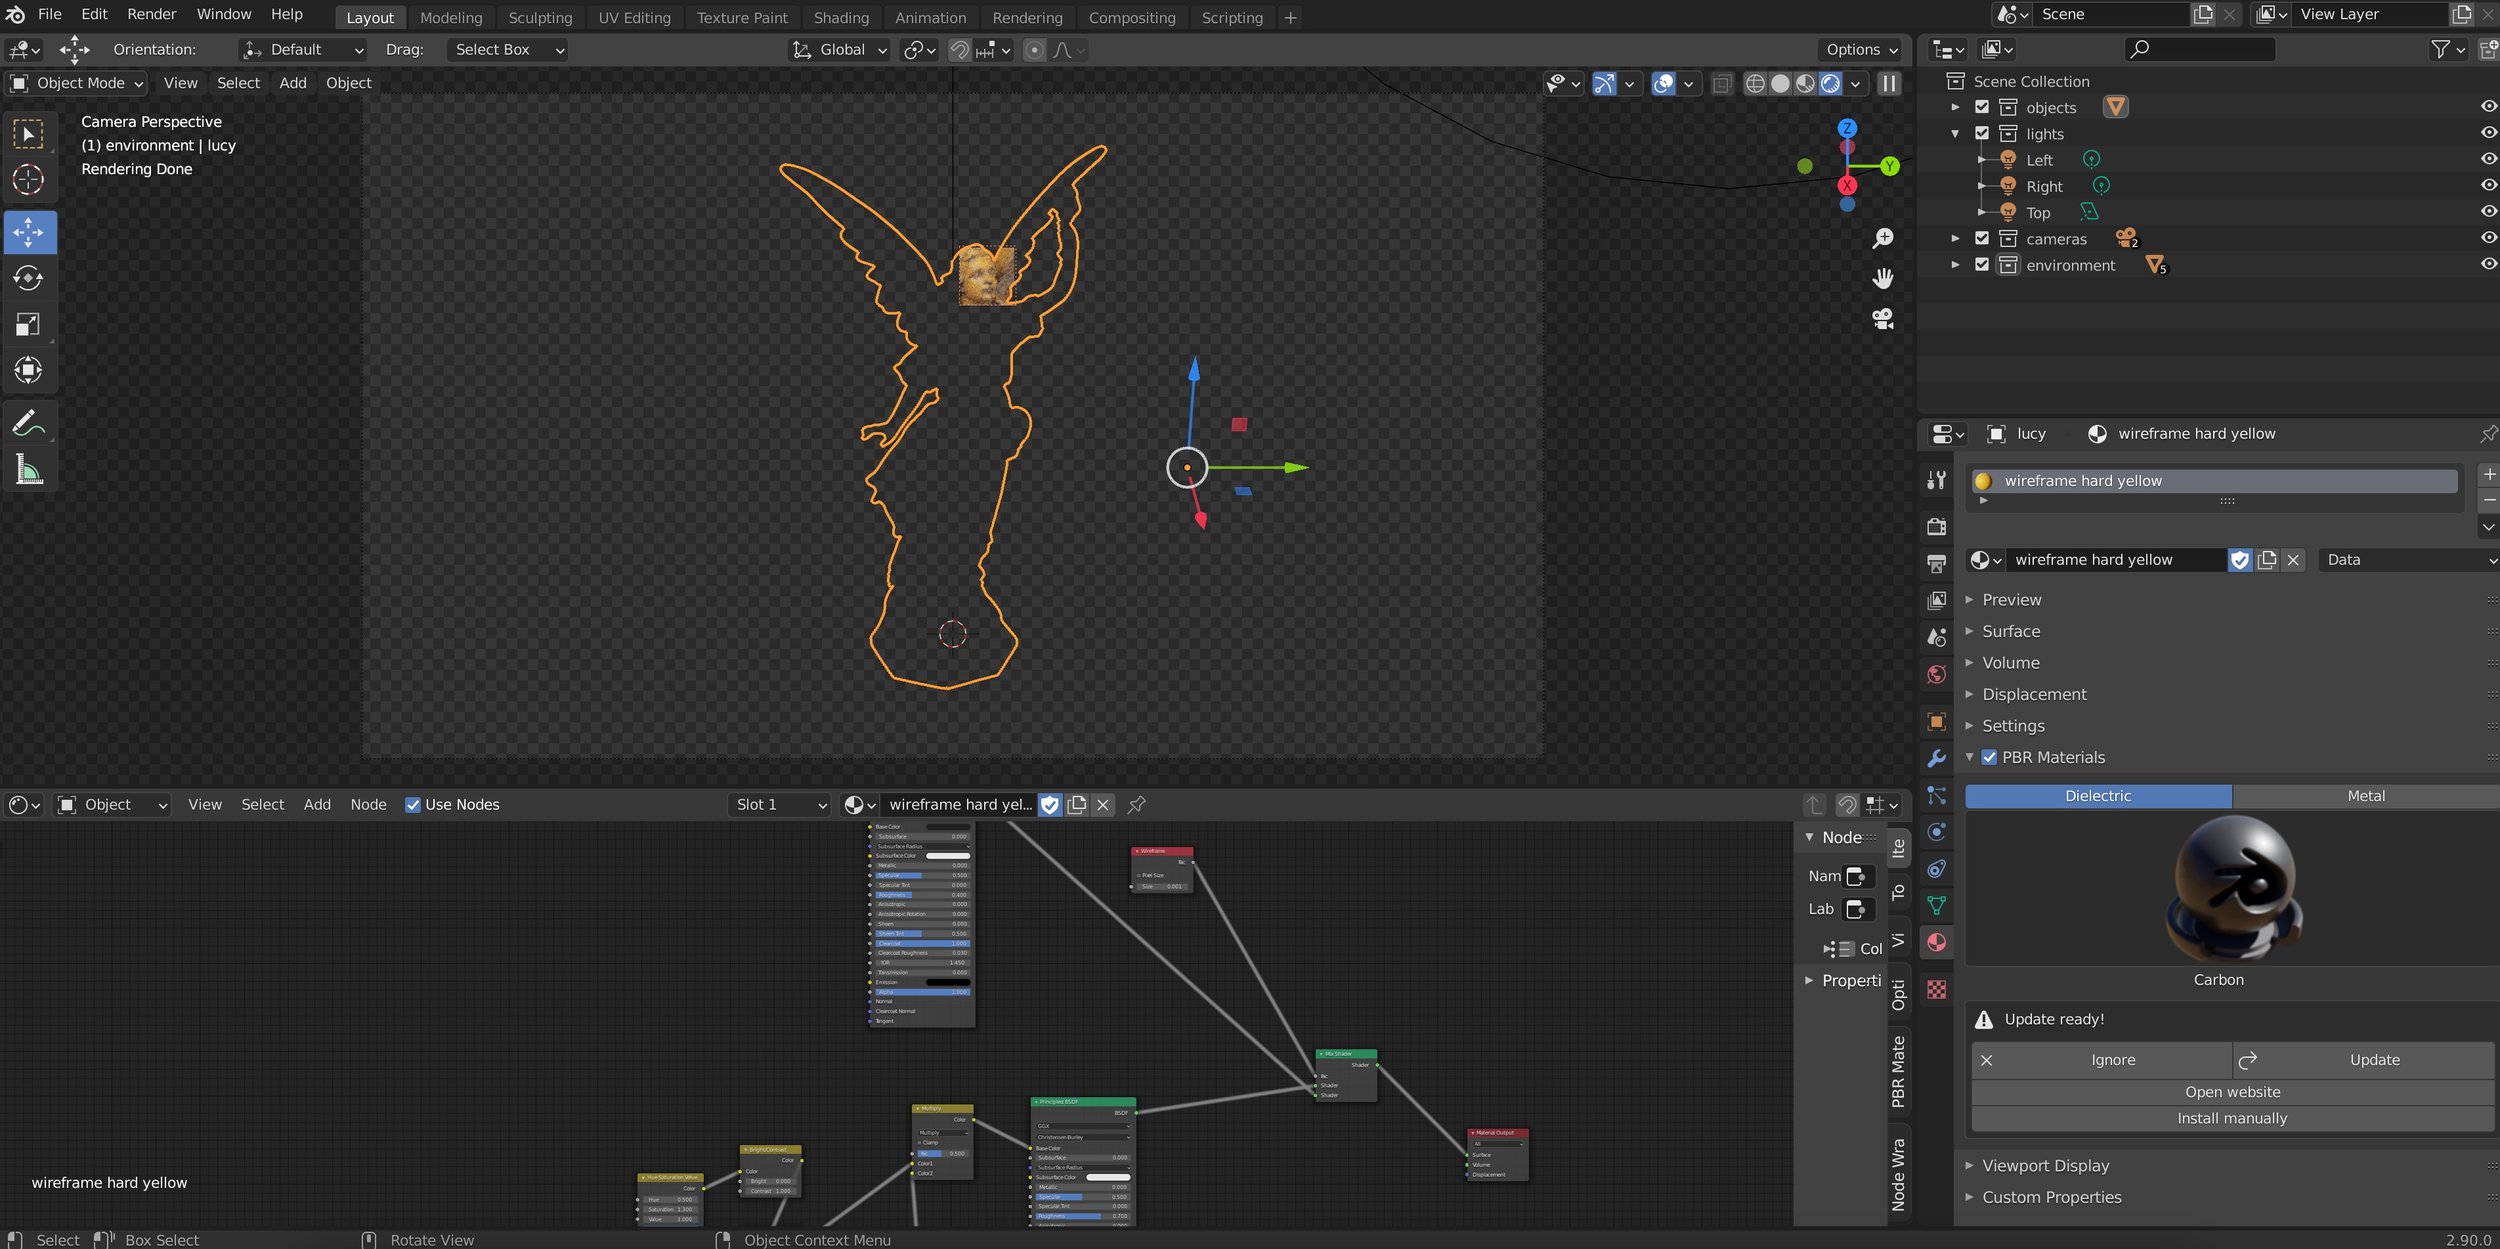Uncheck the objects collection checkbox
2500x1249 pixels.
[1982, 107]
